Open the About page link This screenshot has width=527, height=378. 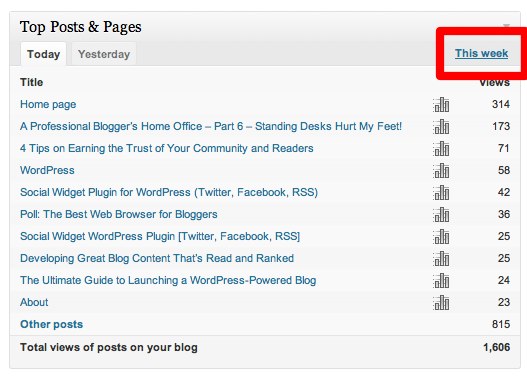coord(34,302)
